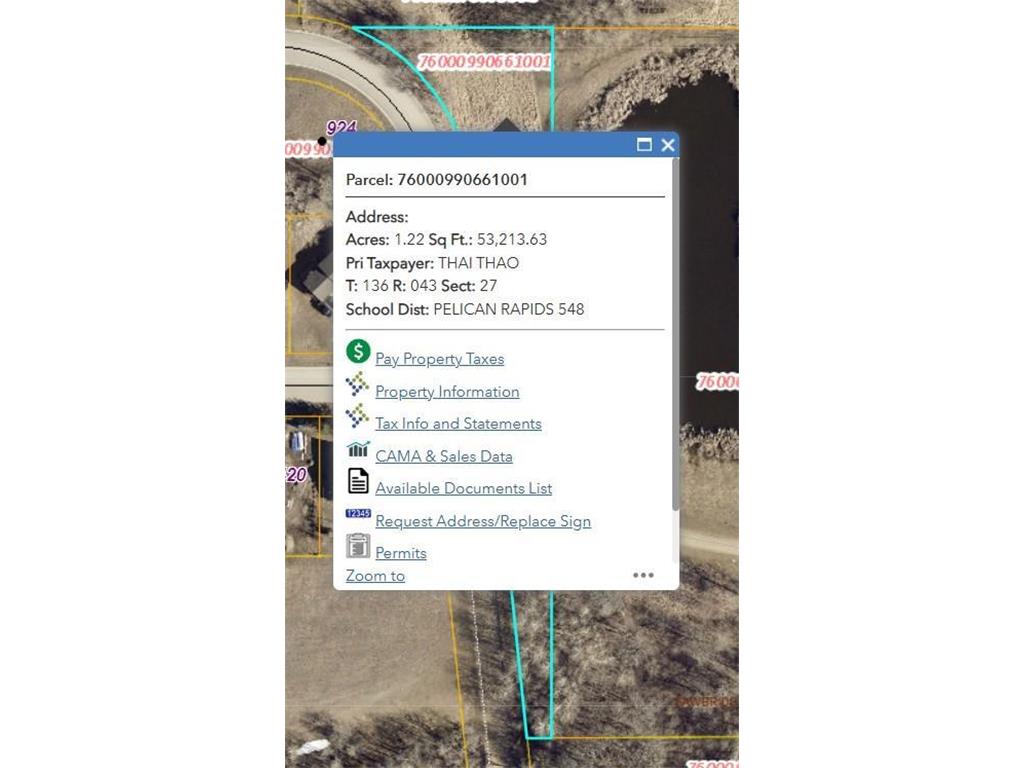This screenshot has height=768, width=1024.
Task: Click the green dollar sign icon
Action: (x=358, y=352)
